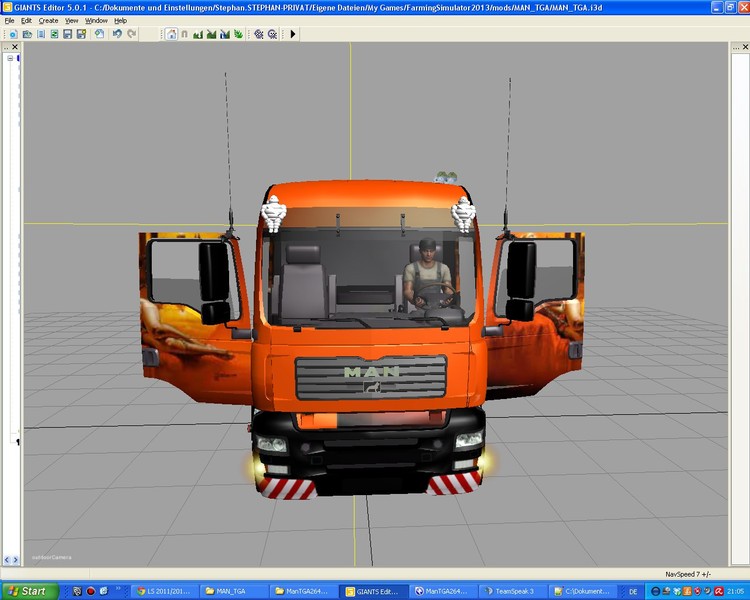The image size is (750, 600).
Task: Click the orange system tray icon
Action: click(x=687, y=591)
